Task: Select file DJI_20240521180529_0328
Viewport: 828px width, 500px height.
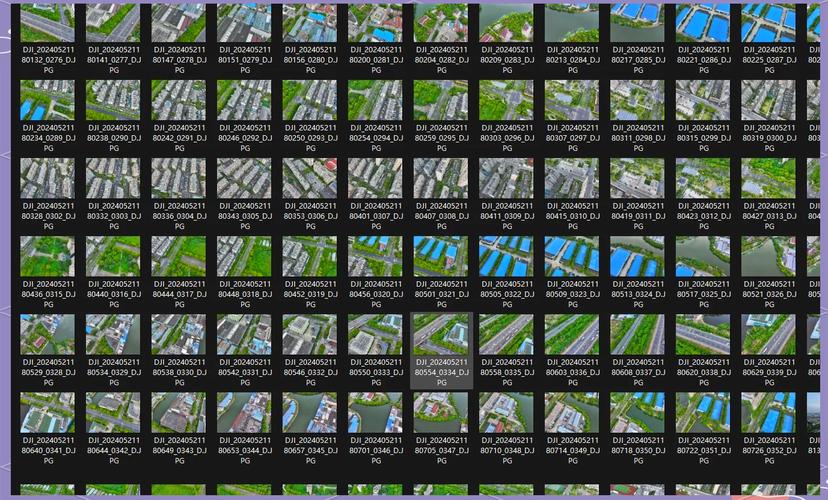Action: [47, 335]
